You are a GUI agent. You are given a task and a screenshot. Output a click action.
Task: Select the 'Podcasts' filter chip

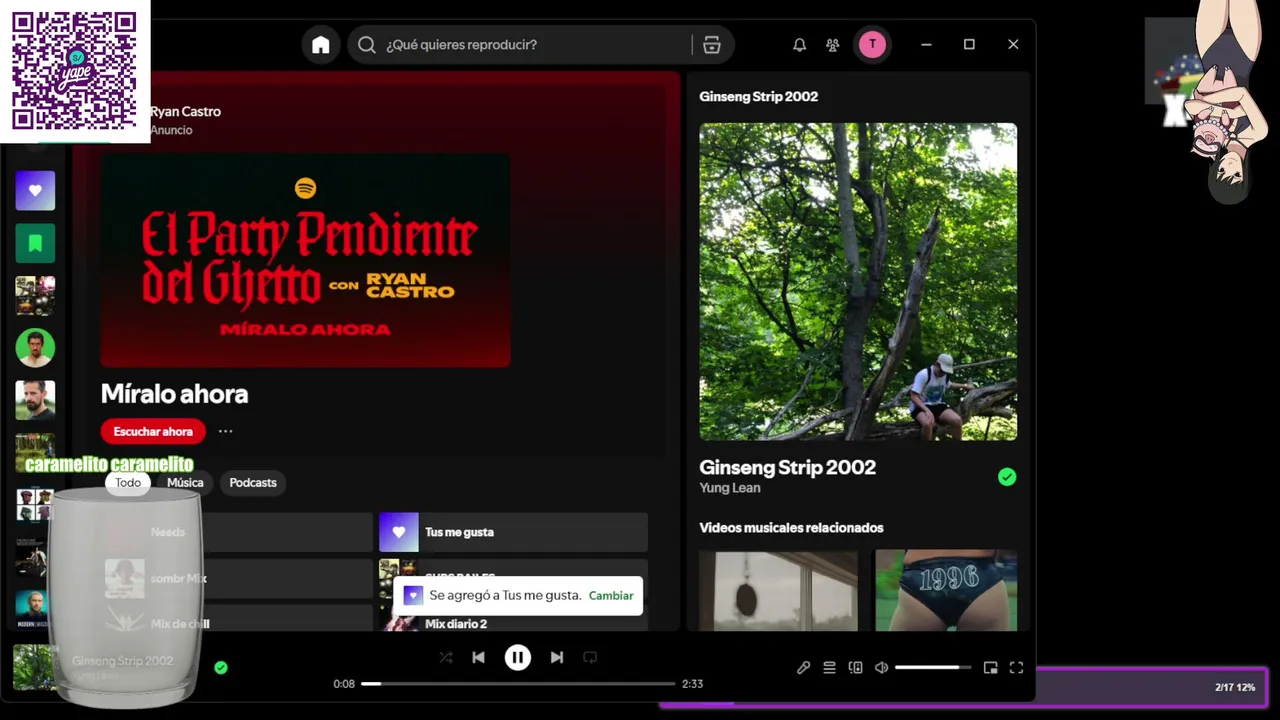253,483
